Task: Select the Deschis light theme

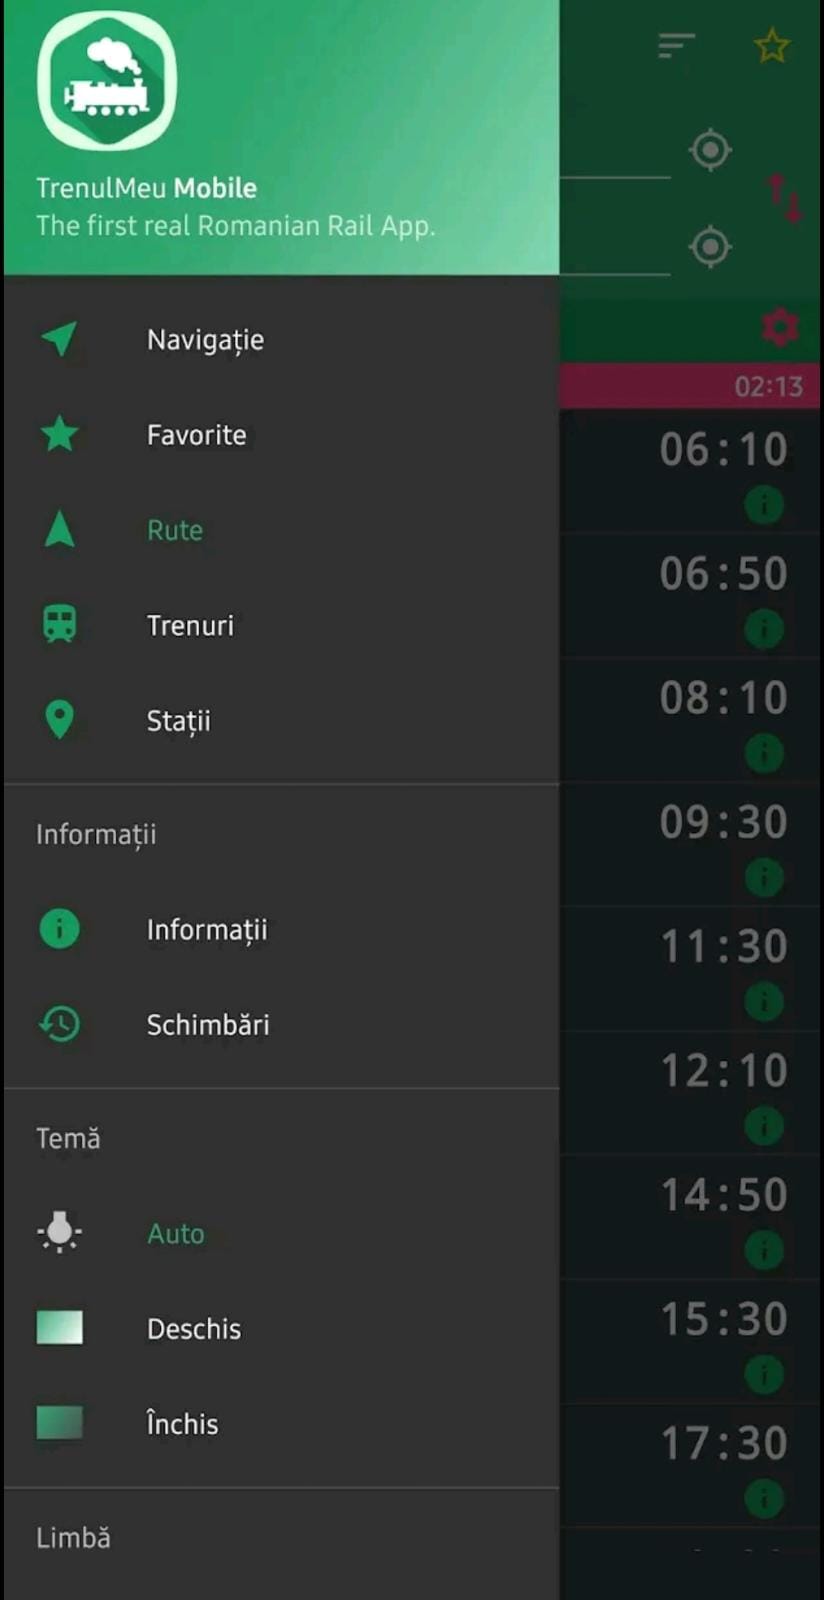Action: (x=194, y=1329)
